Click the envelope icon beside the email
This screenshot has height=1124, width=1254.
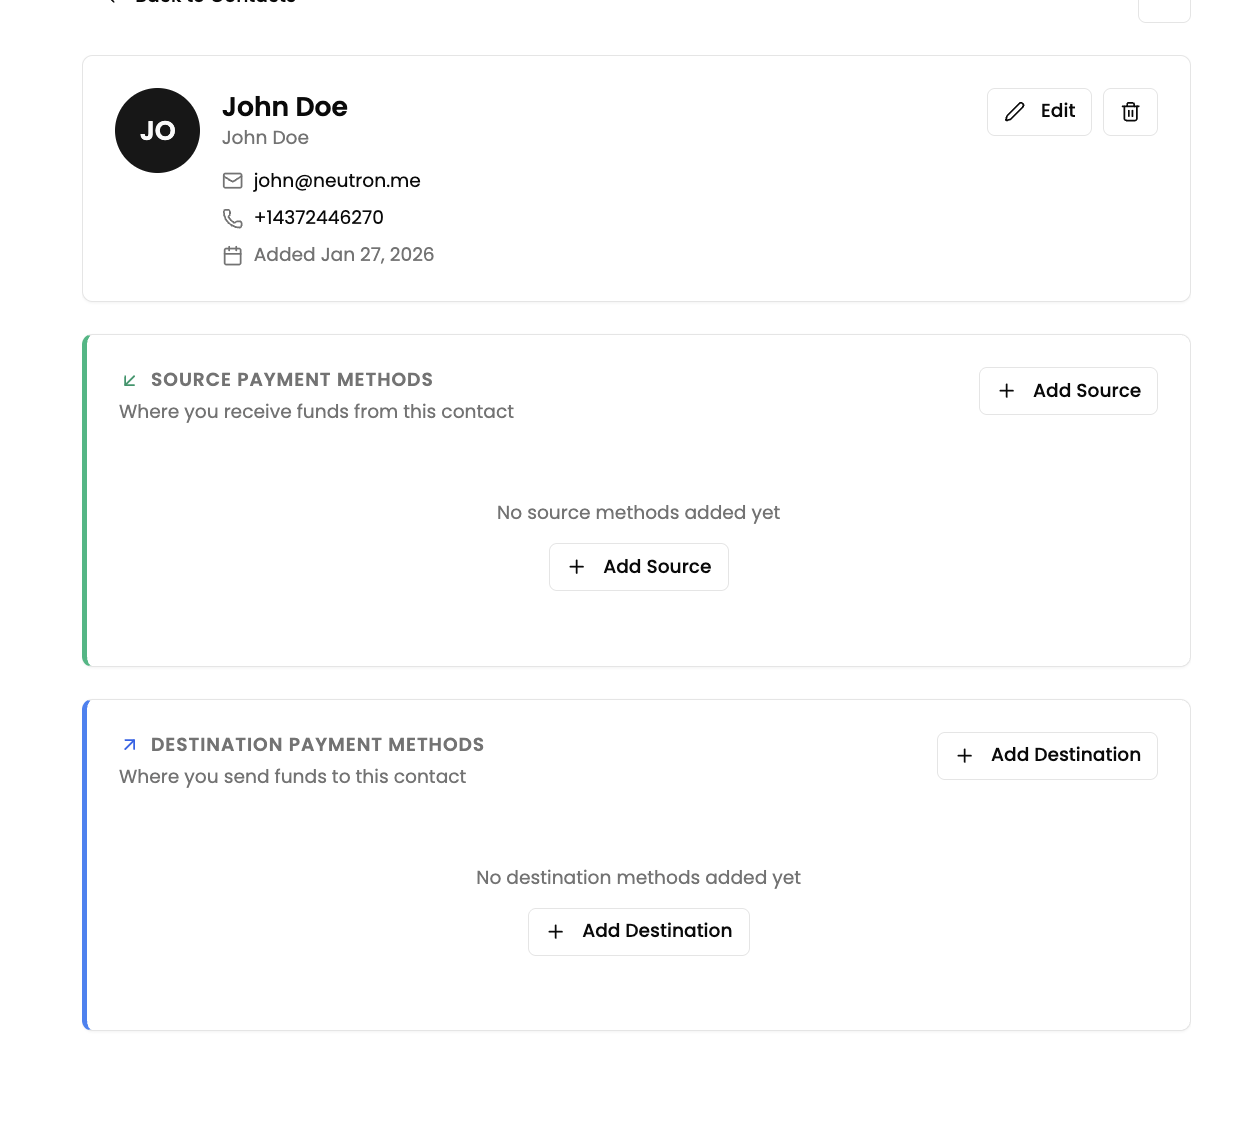[x=233, y=181]
